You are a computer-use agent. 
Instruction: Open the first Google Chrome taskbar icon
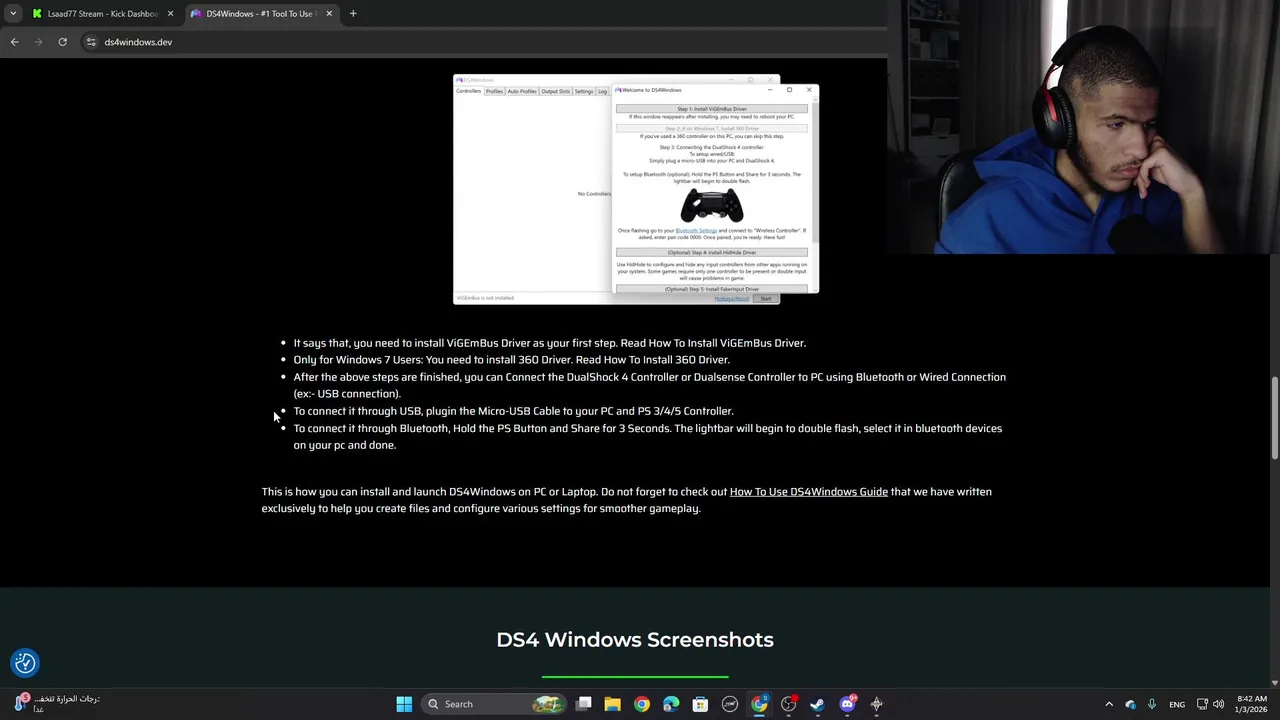[642, 704]
